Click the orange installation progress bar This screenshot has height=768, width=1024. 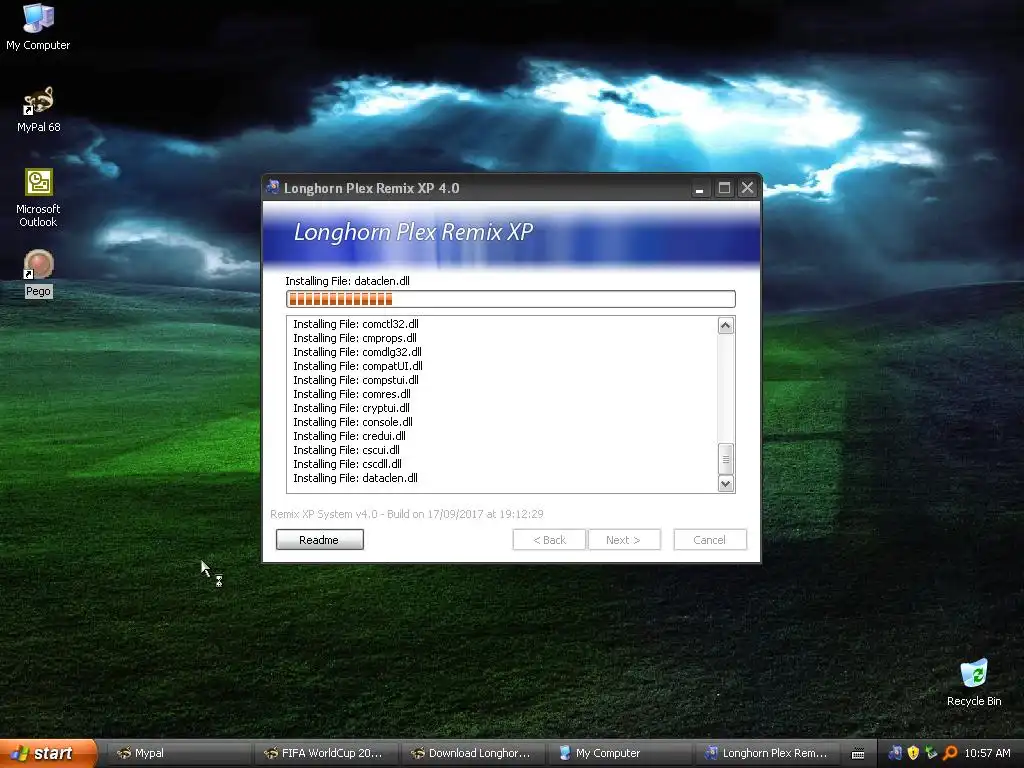tap(511, 299)
